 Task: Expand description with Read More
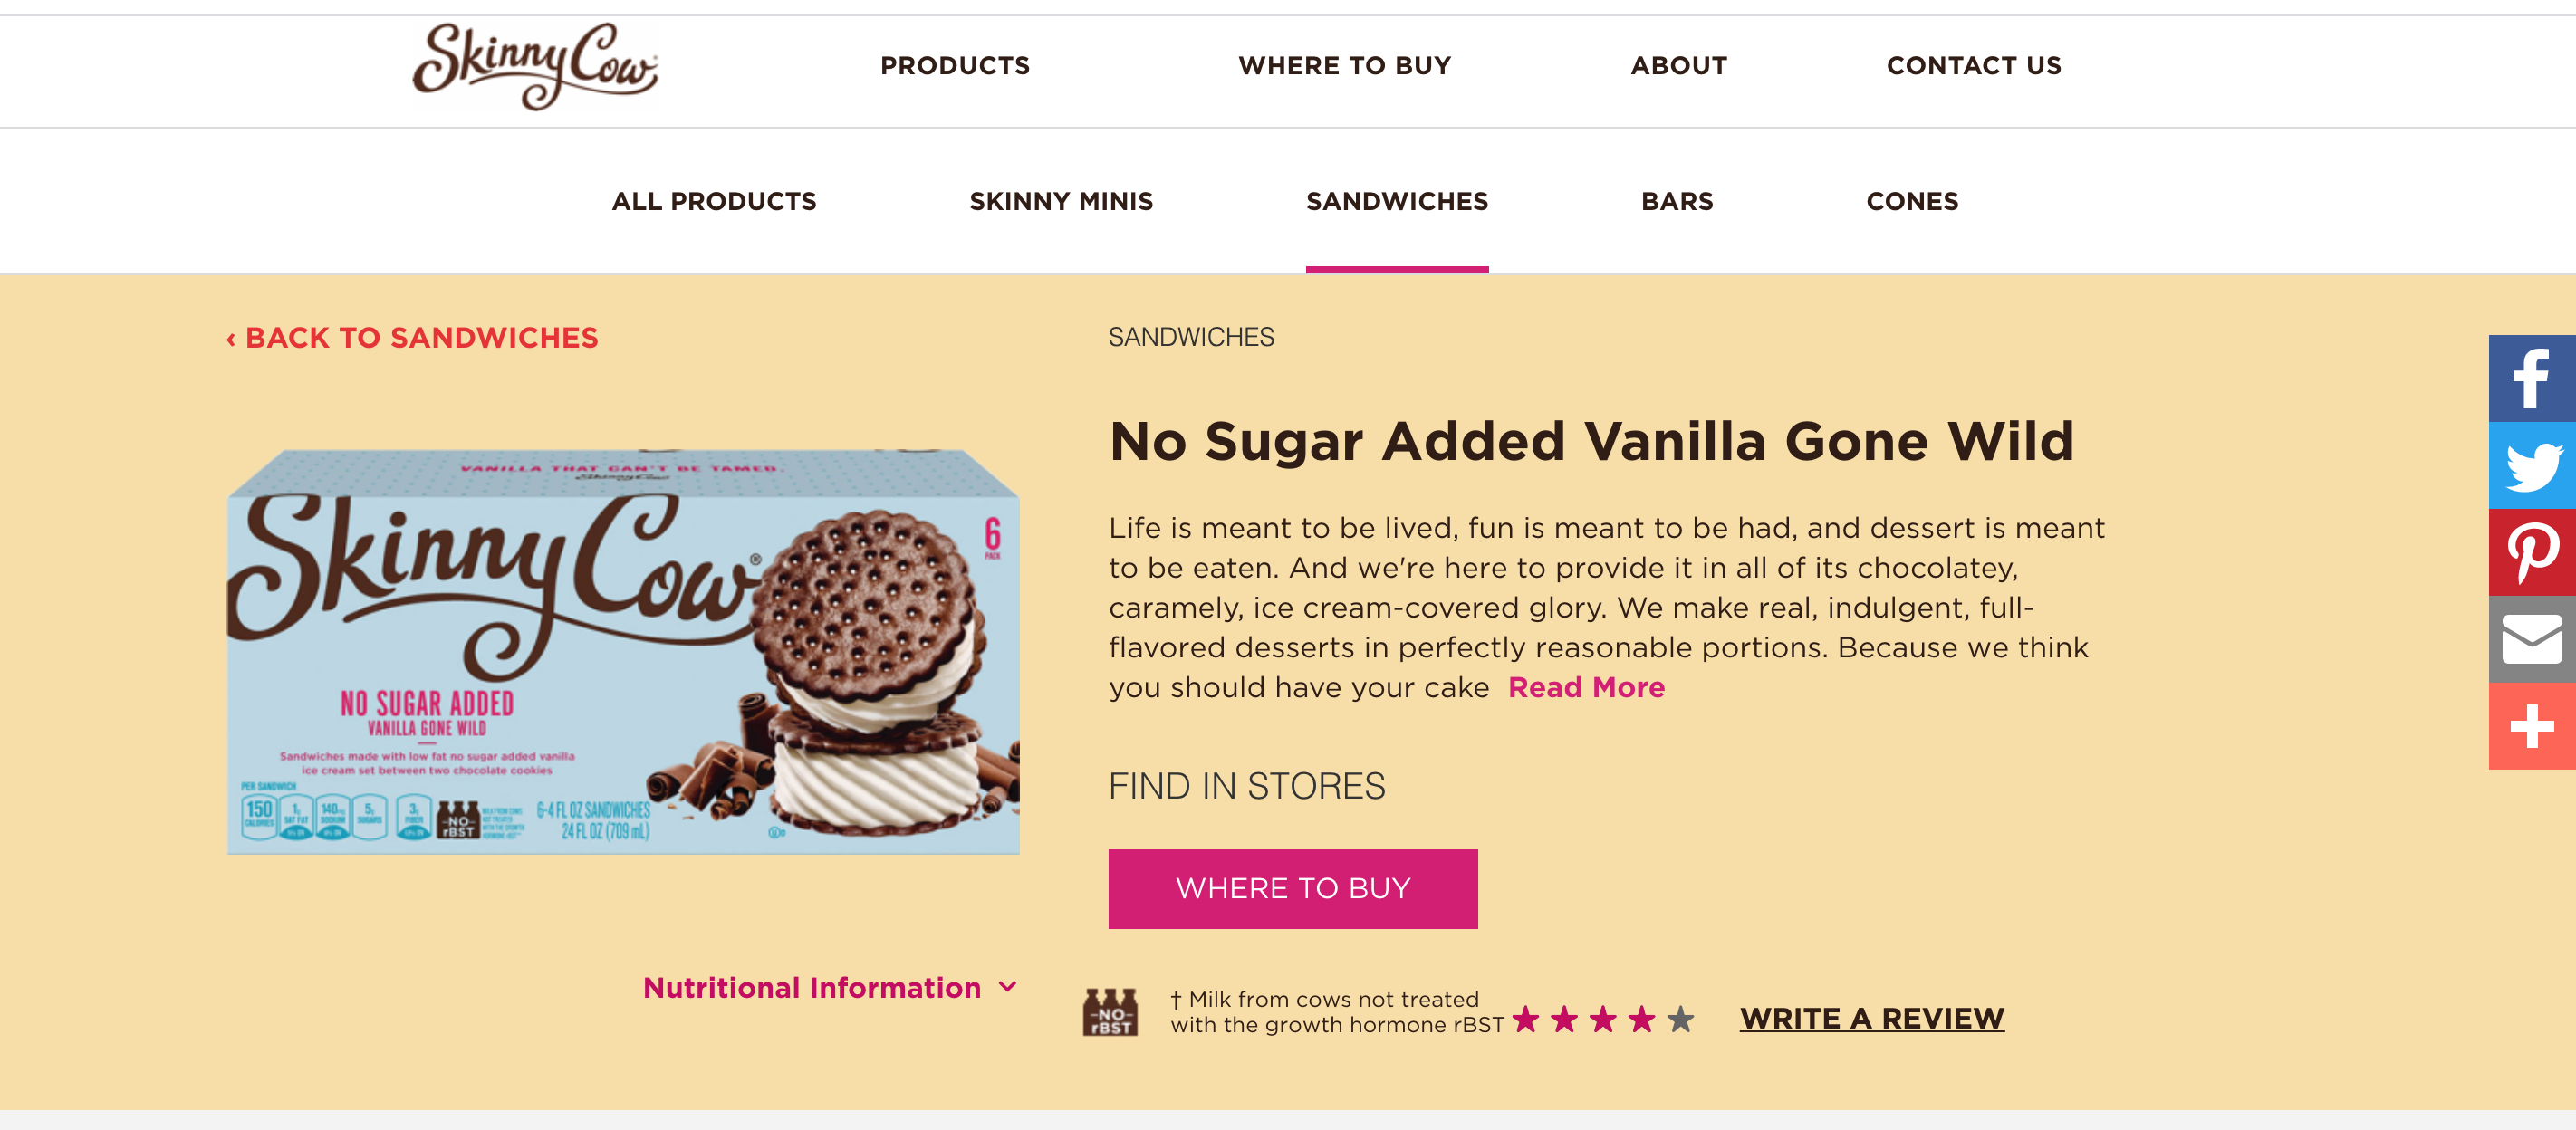[1586, 688]
